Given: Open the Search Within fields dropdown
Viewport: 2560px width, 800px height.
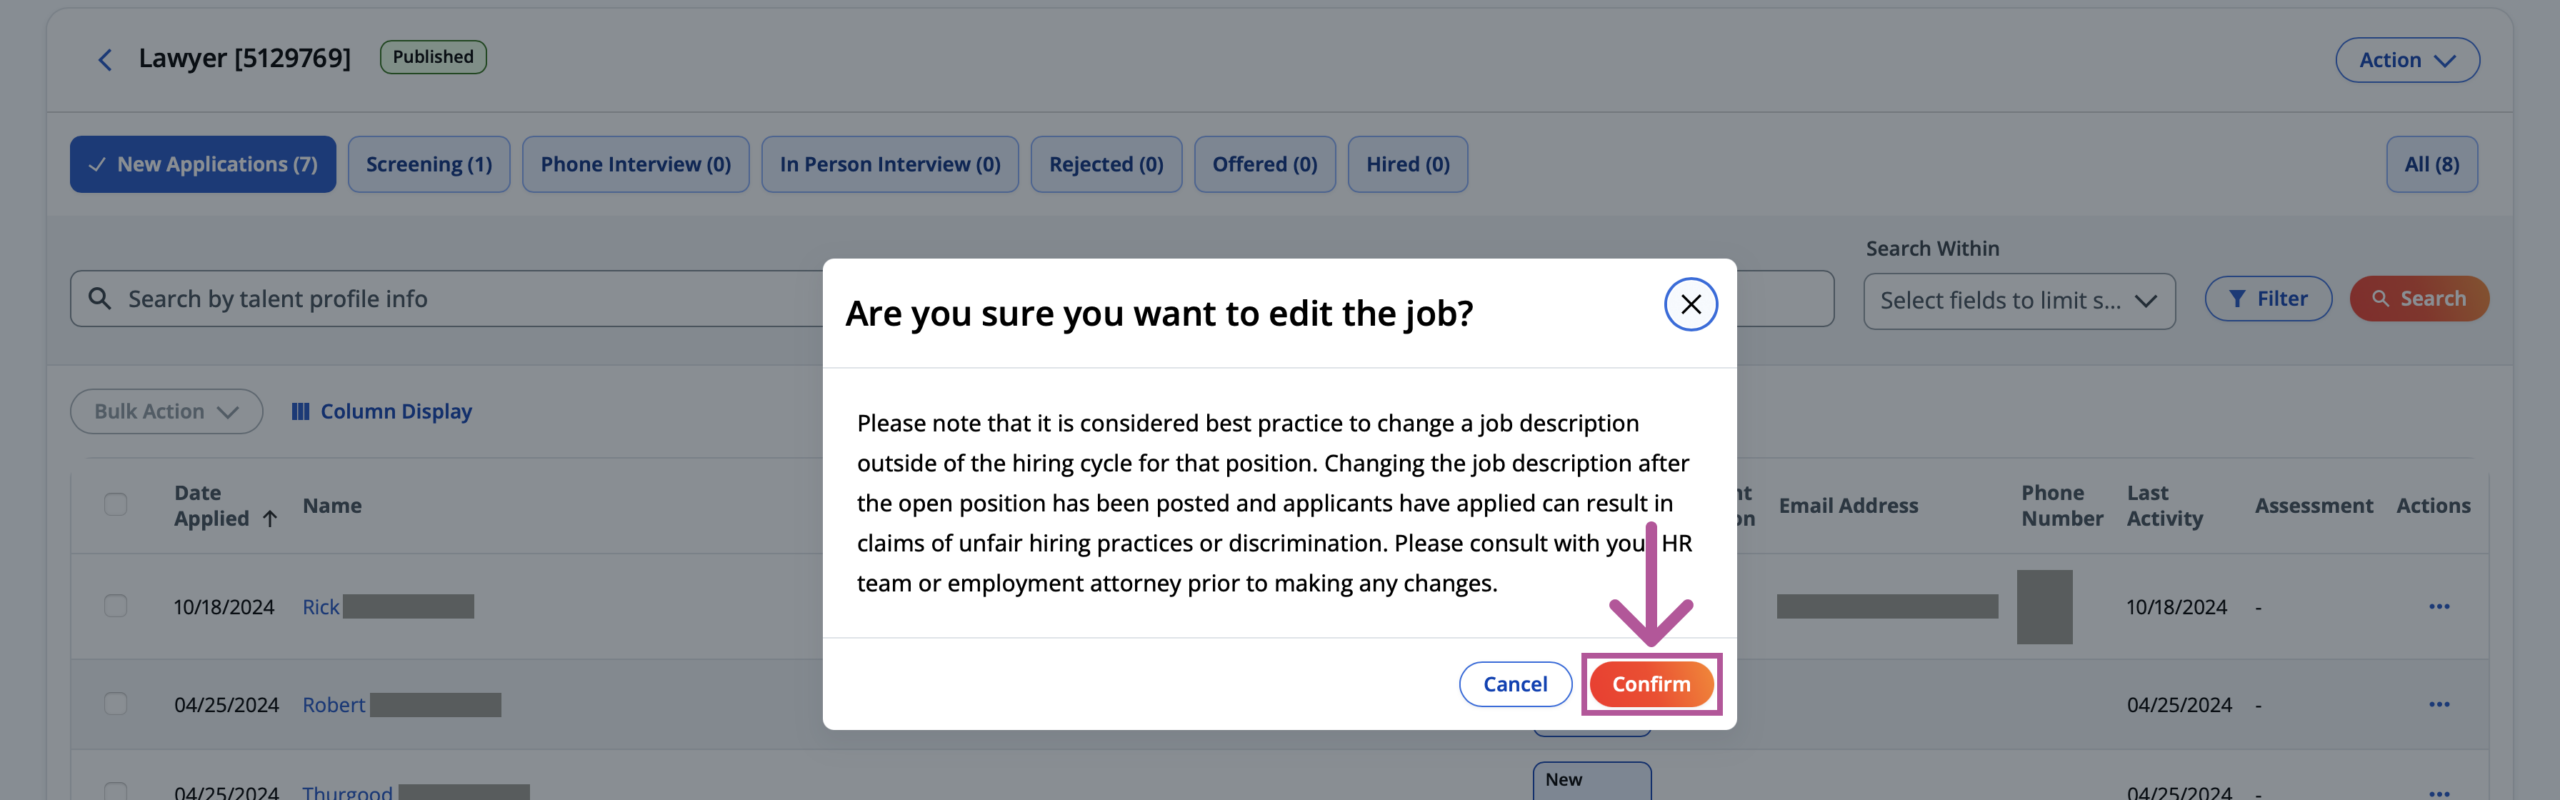Looking at the screenshot, I should tap(2019, 300).
